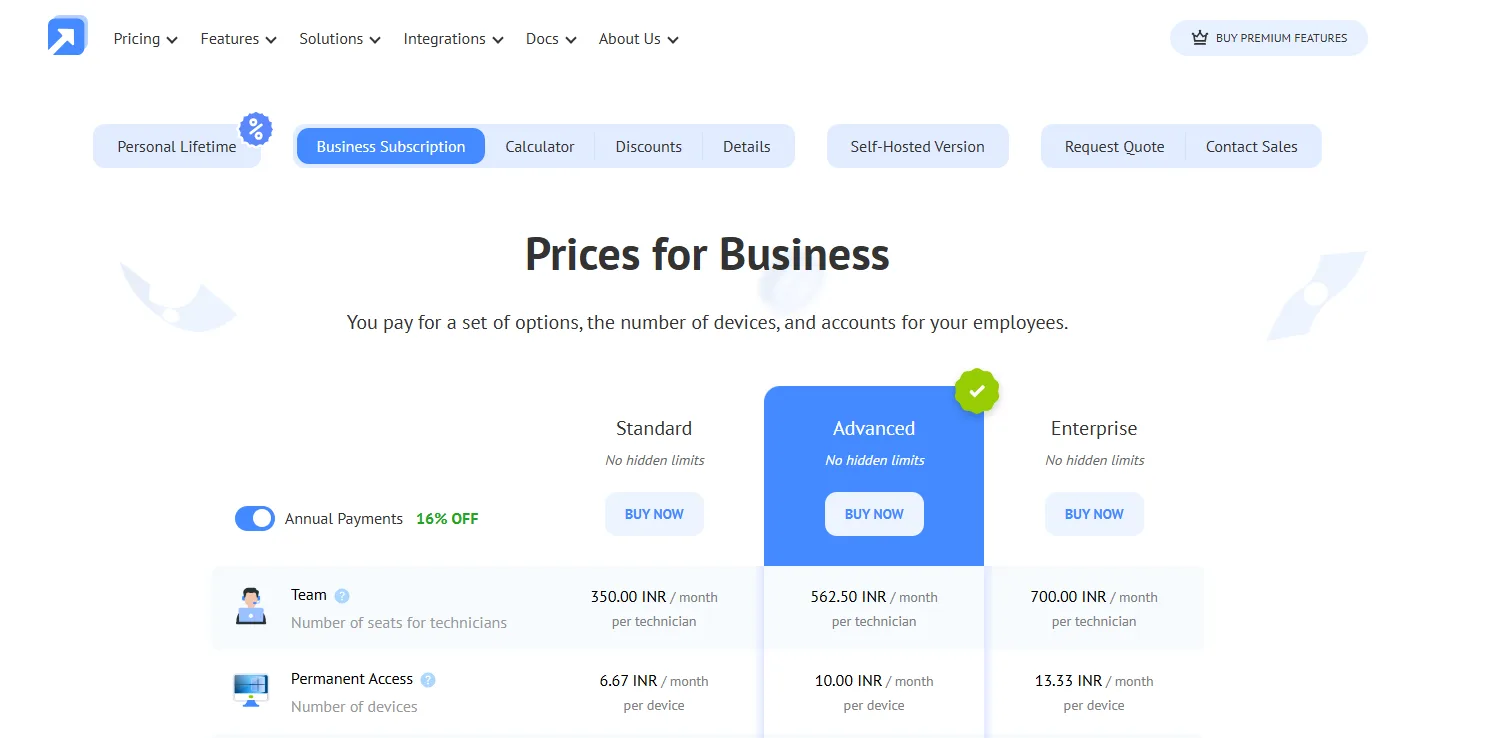This screenshot has height=738, width=1490.
Task: Toggle the Annual Payments switch
Action: click(255, 518)
